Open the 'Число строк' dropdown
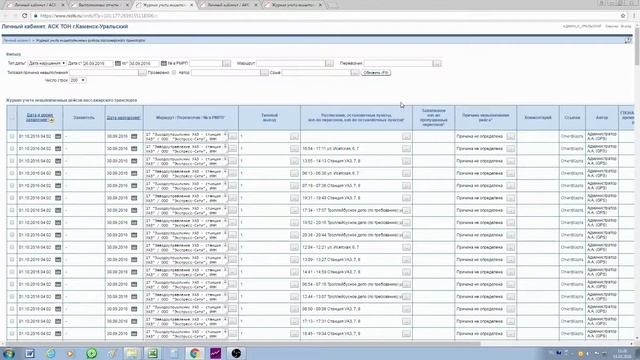This screenshot has width=640, height=360. pyautogui.click(x=77, y=80)
